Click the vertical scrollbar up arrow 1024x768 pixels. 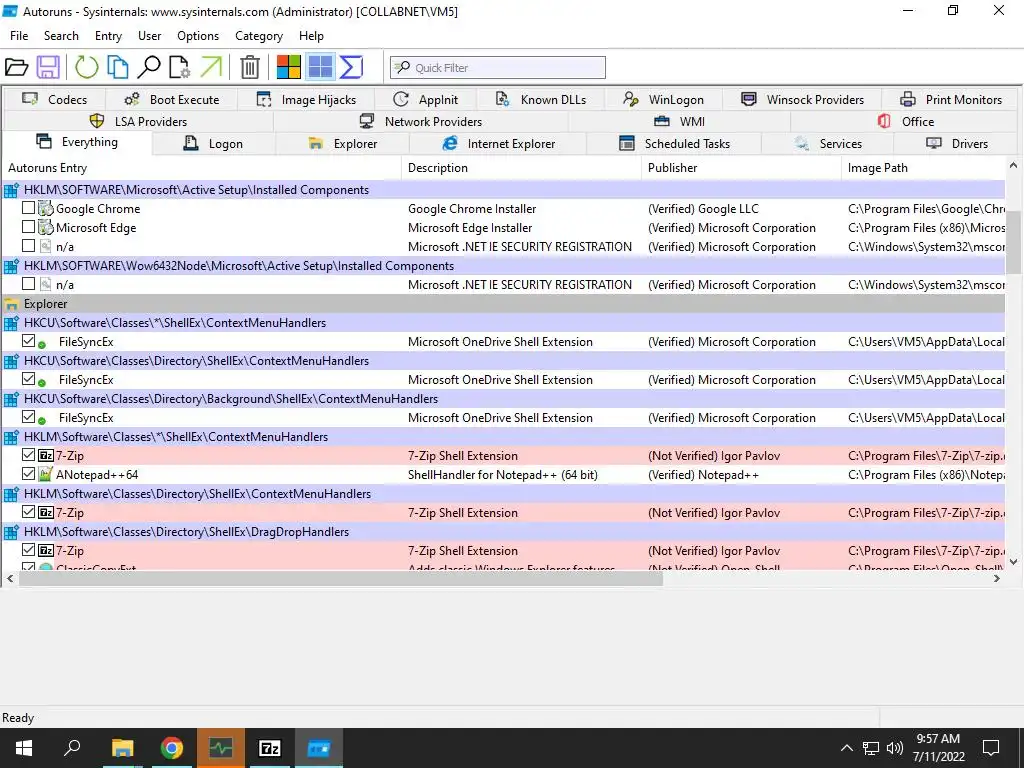(1013, 166)
